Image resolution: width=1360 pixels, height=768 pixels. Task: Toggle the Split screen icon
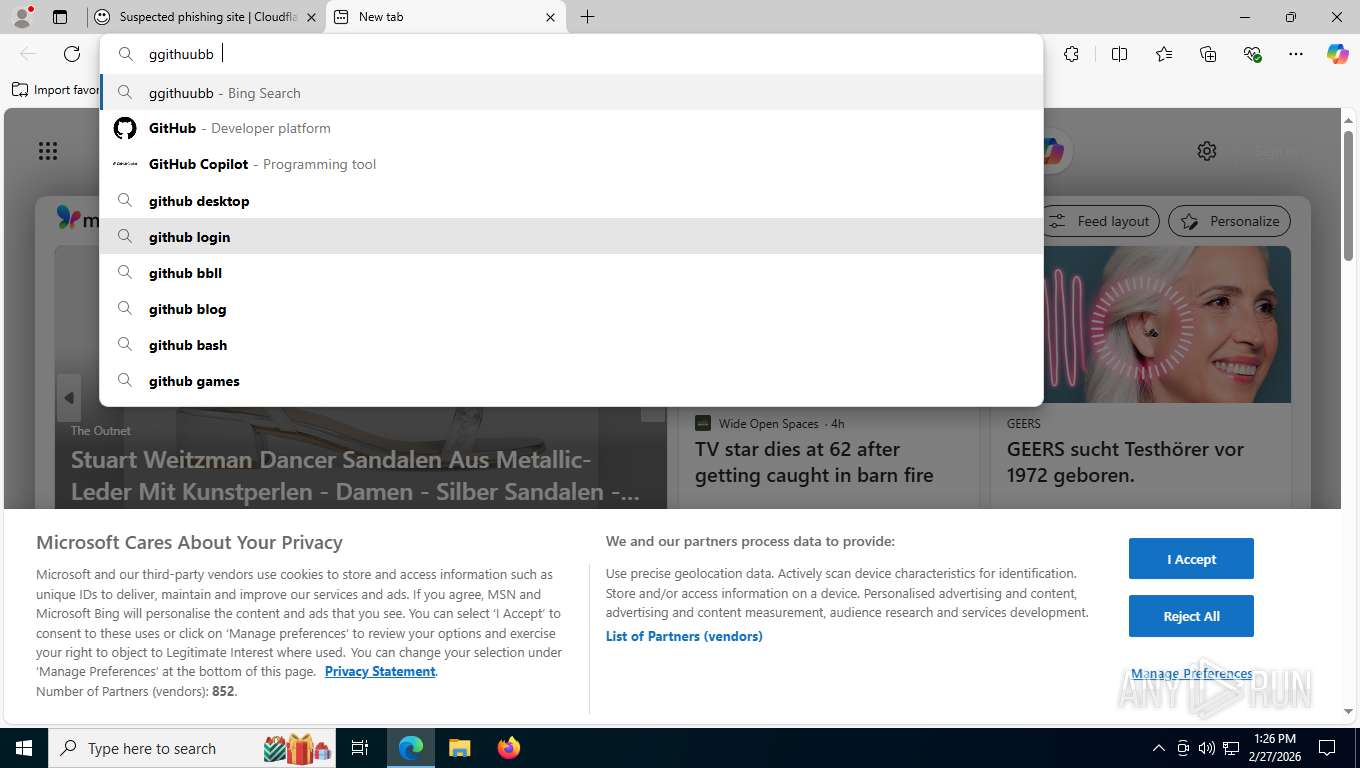coord(1119,54)
